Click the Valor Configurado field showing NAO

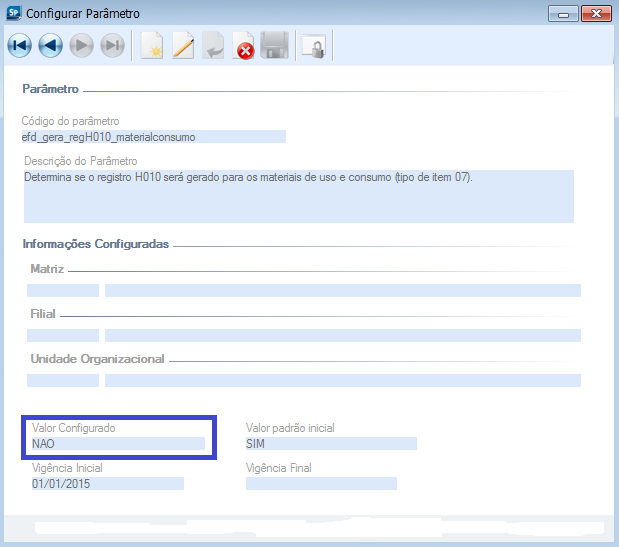point(118,444)
